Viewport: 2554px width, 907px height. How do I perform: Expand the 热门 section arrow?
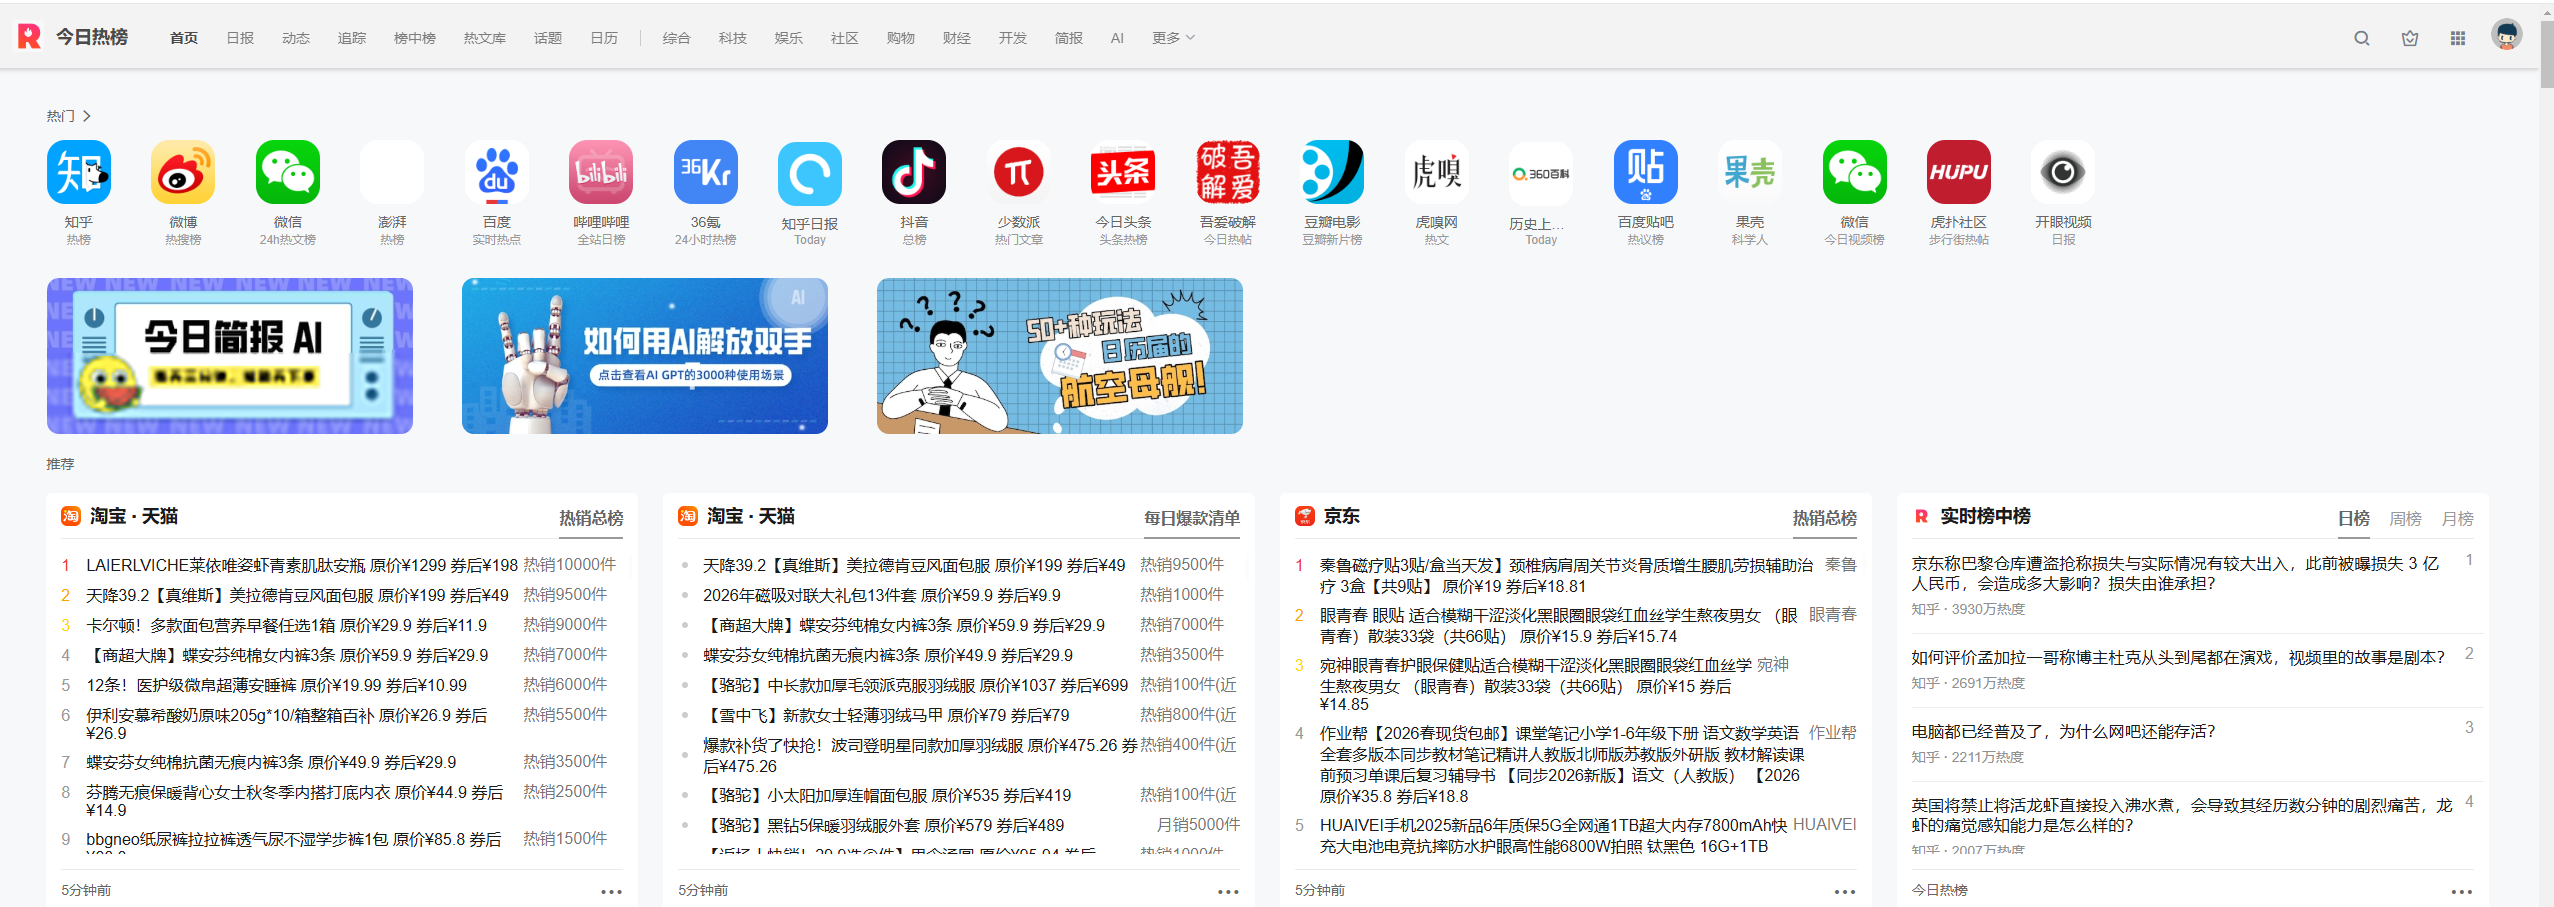click(88, 115)
